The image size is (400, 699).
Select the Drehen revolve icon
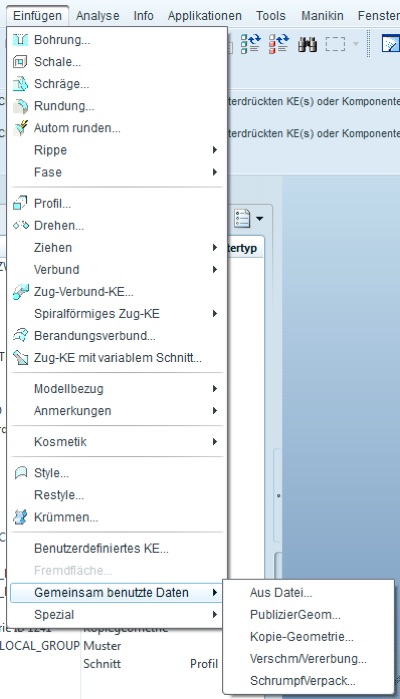(21, 225)
